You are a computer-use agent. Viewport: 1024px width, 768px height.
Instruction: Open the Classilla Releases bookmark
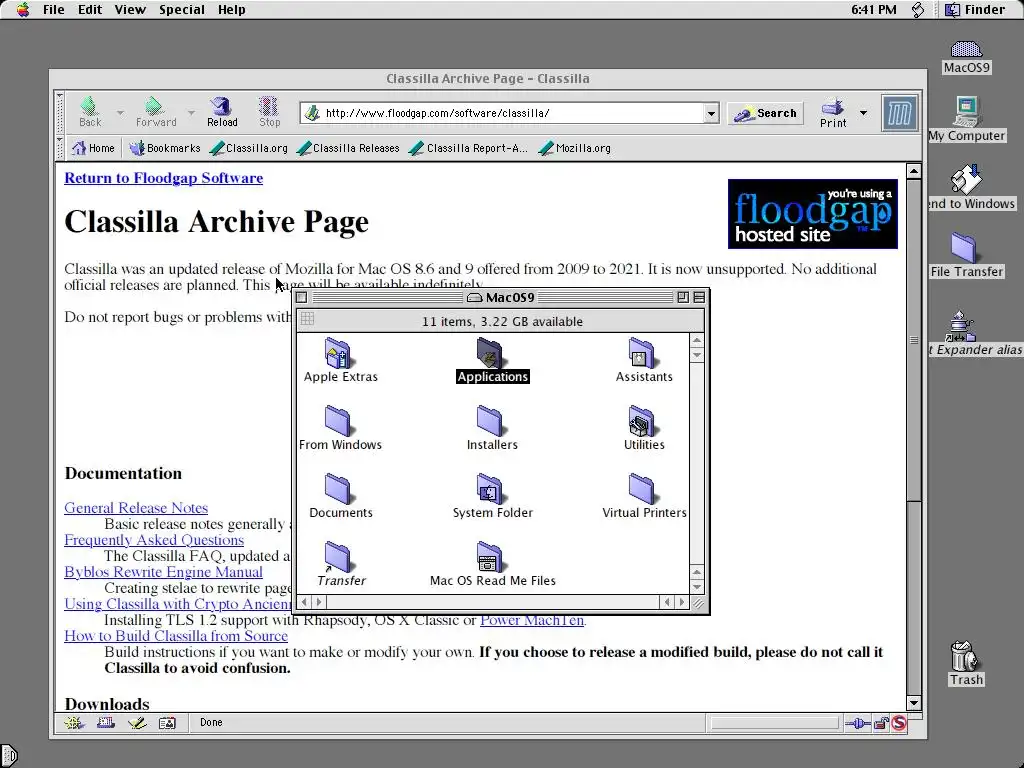(348, 148)
